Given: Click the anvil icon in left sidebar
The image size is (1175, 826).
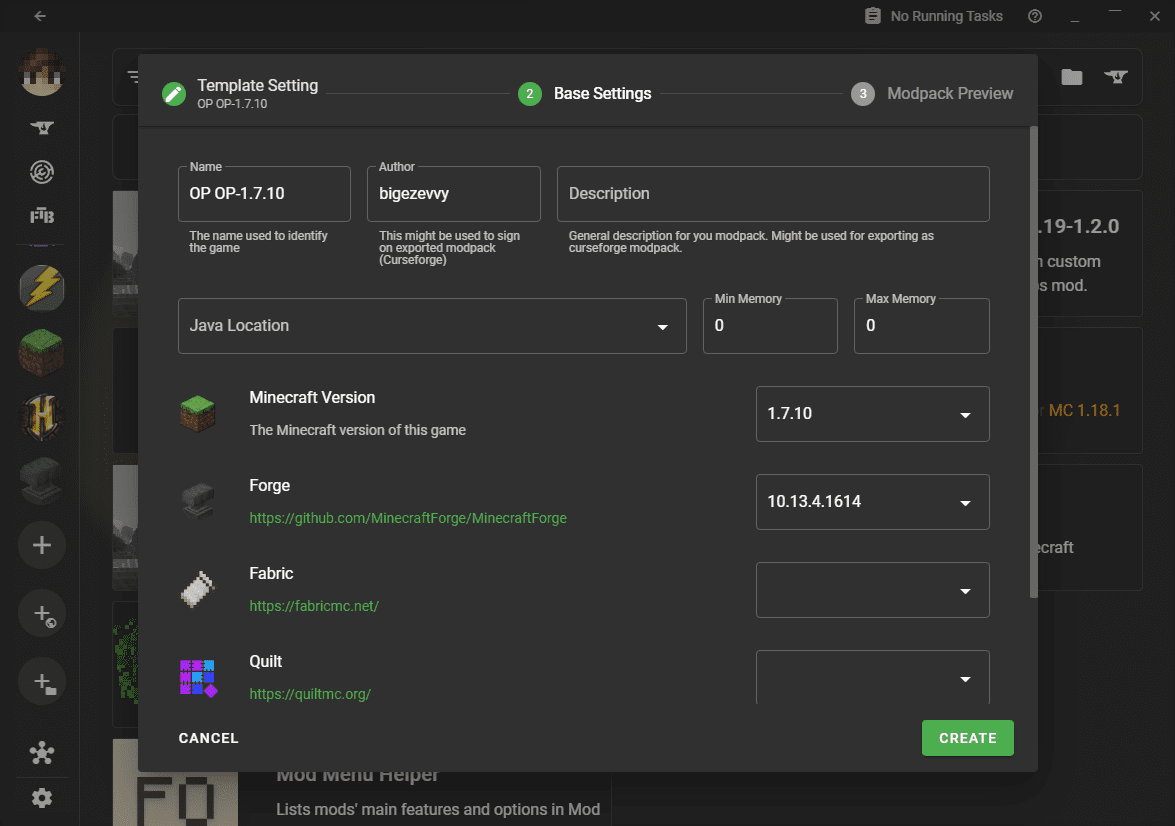Looking at the screenshot, I should pos(42,127).
